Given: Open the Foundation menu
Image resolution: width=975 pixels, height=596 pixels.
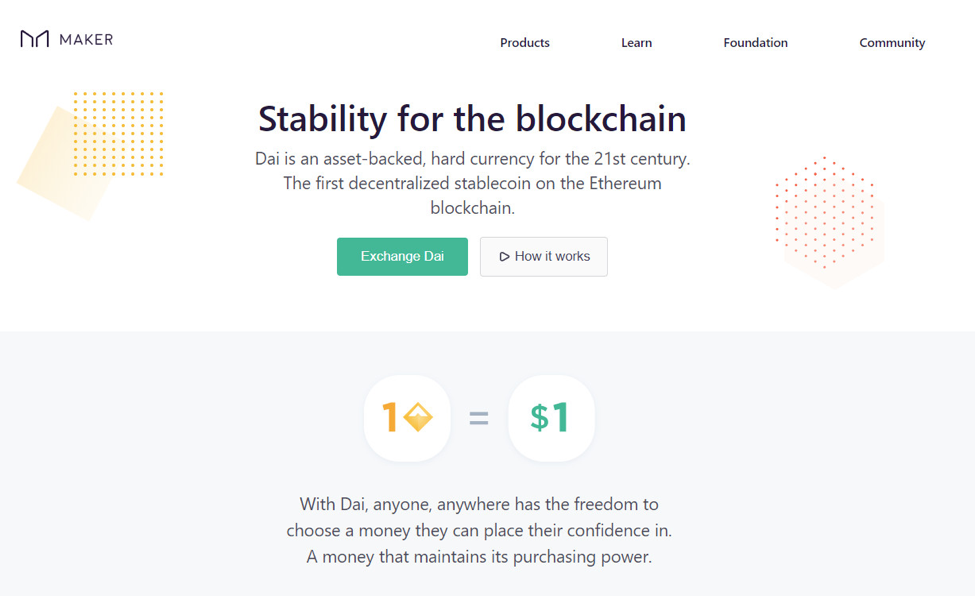Looking at the screenshot, I should [x=756, y=42].
